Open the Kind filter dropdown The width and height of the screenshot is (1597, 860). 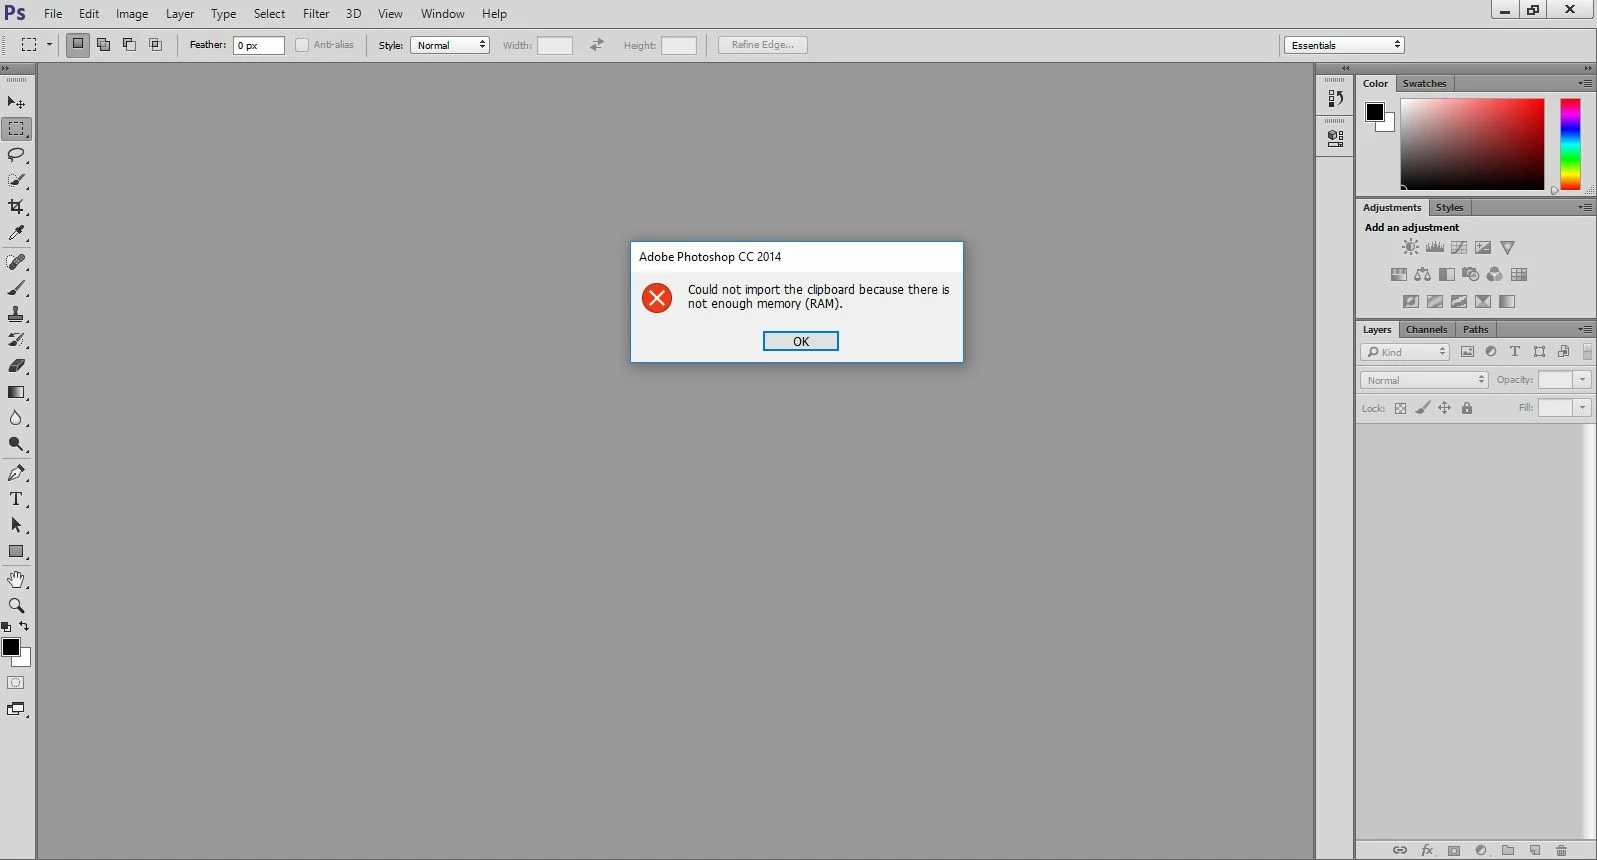pos(1405,352)
